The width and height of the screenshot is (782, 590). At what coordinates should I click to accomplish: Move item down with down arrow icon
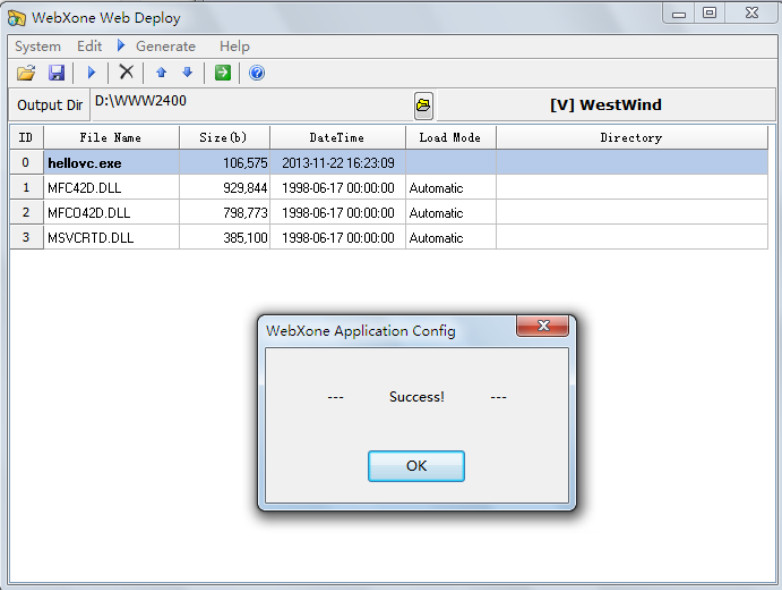188,72
